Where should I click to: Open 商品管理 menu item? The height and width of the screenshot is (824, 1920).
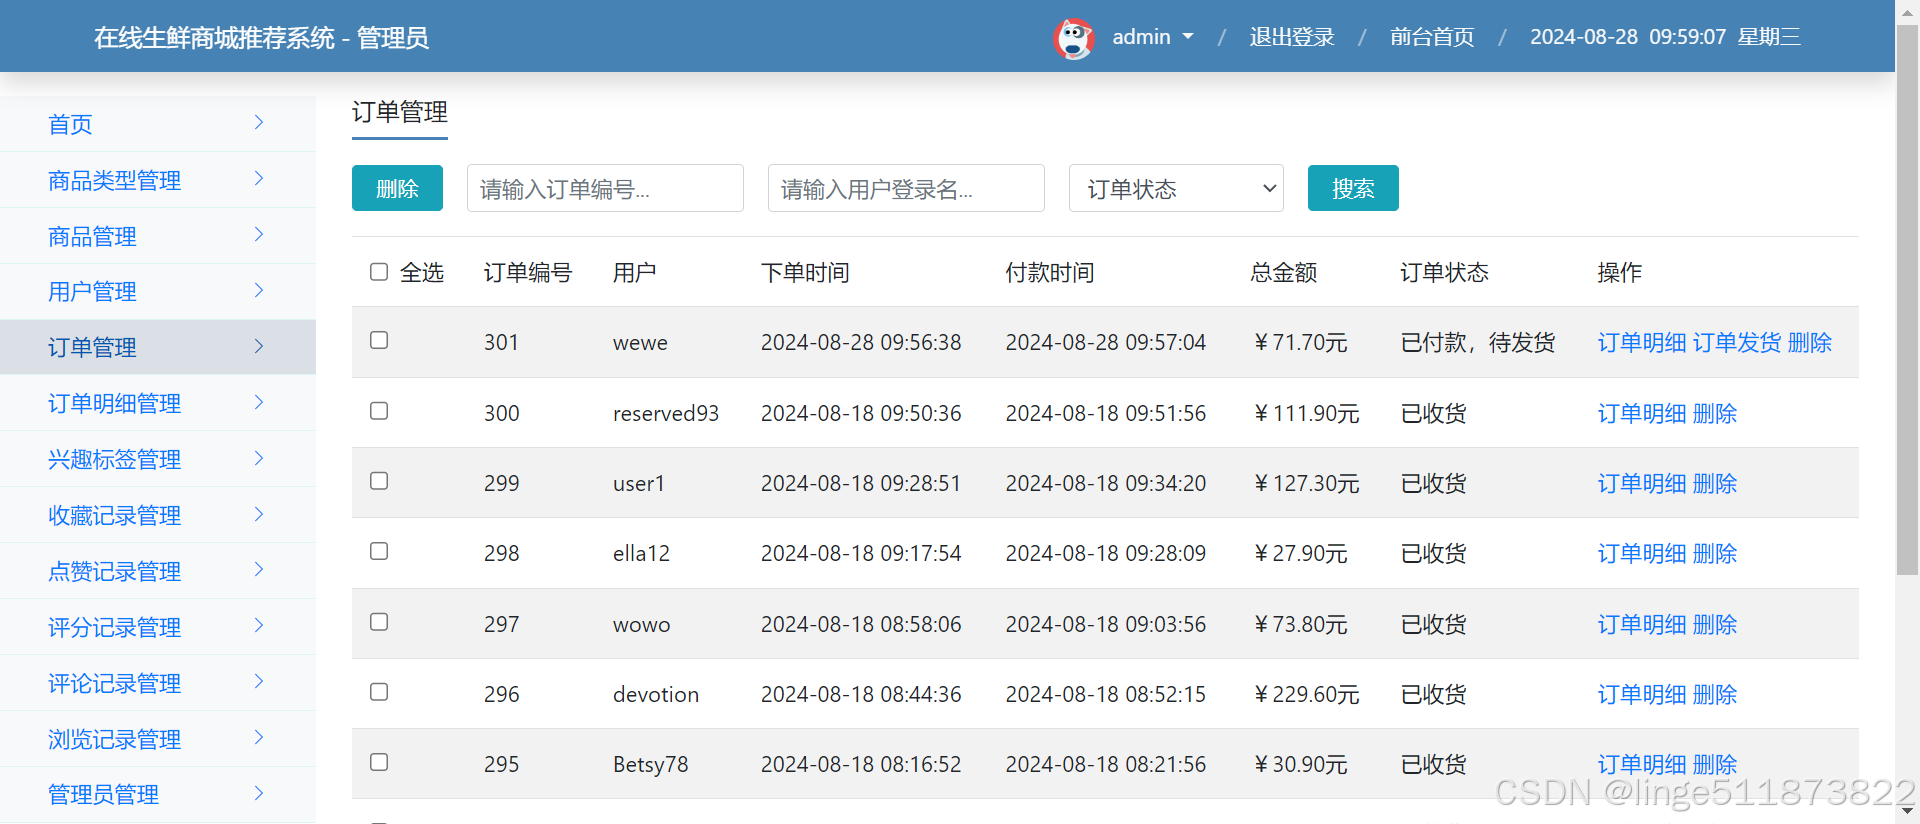click(x=158, y=236)
